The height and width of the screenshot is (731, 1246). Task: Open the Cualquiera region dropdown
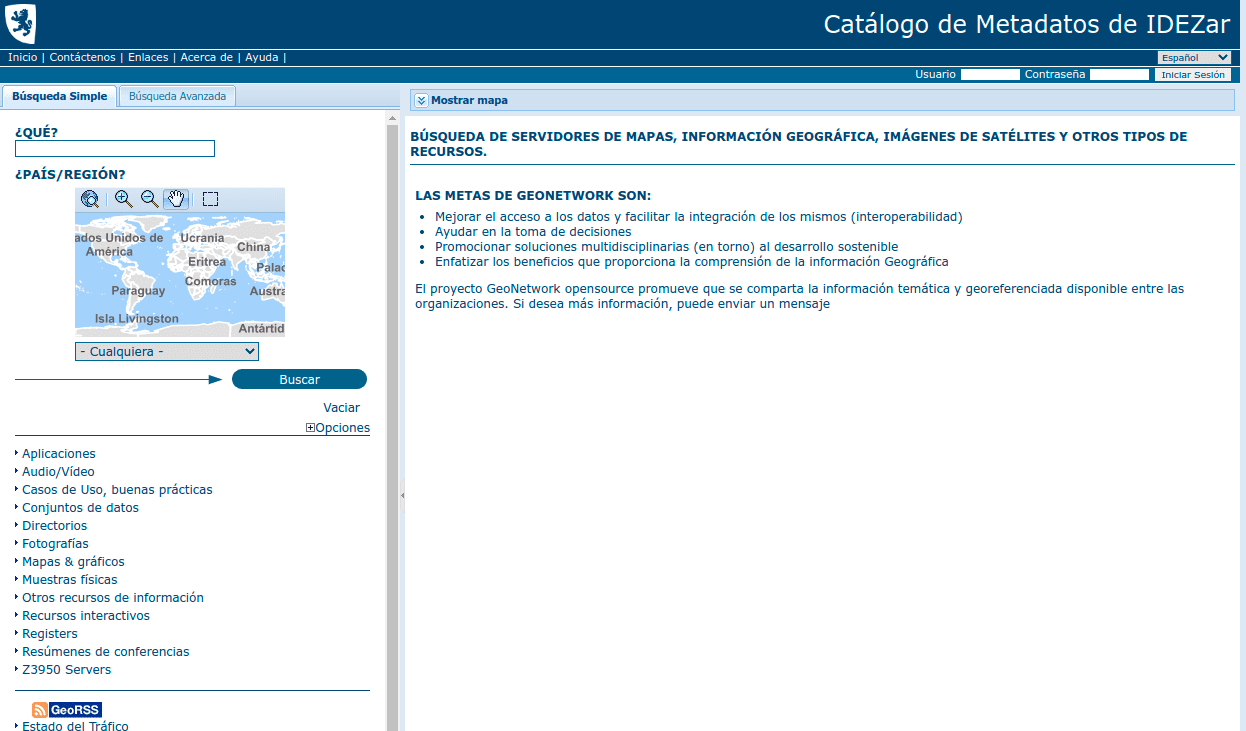(167, 352)
